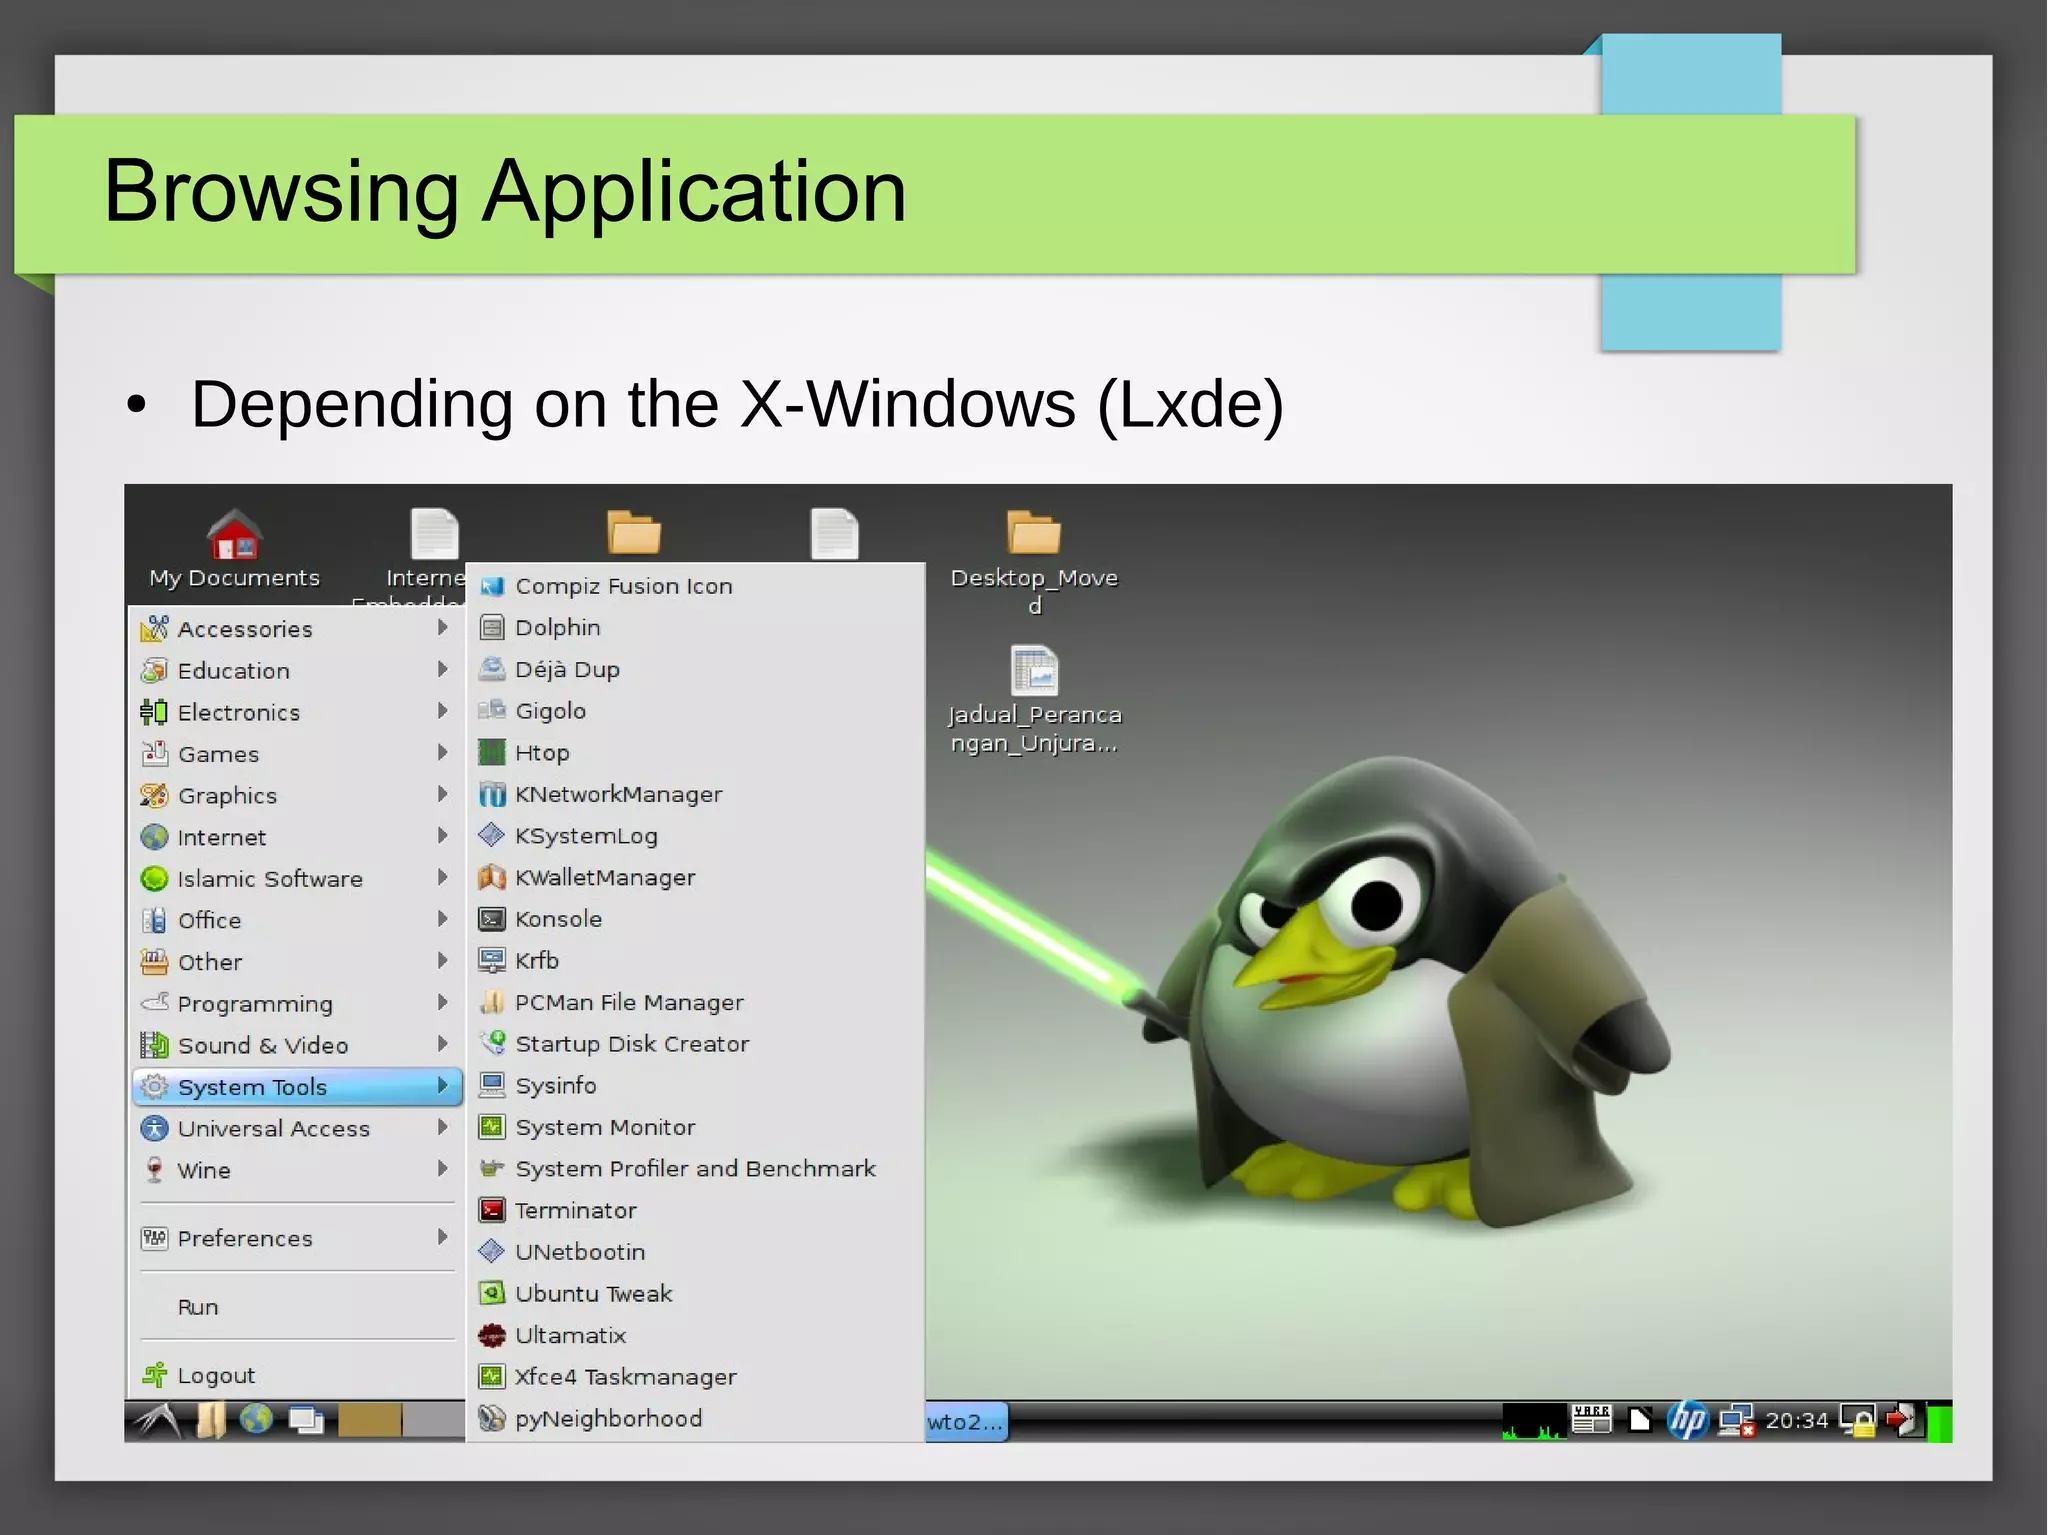Launch System Profiler and Benchmark
This screenshot has height=1535, width=2048.
coord(695,1169)
